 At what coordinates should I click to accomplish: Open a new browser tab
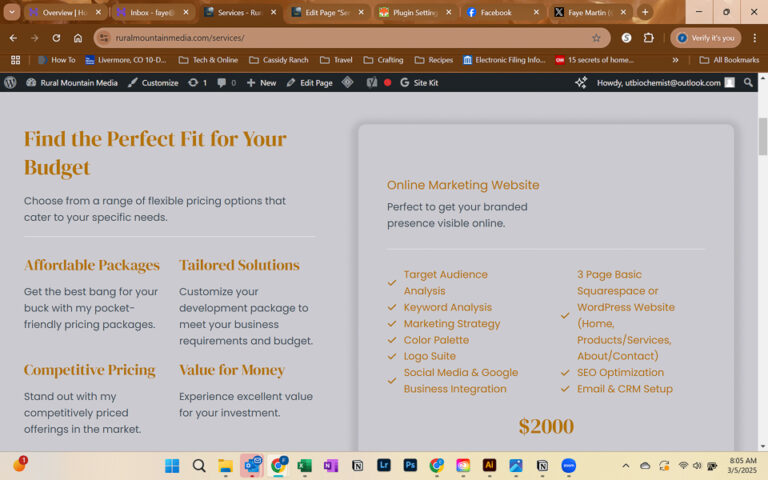tap(645, 12)
